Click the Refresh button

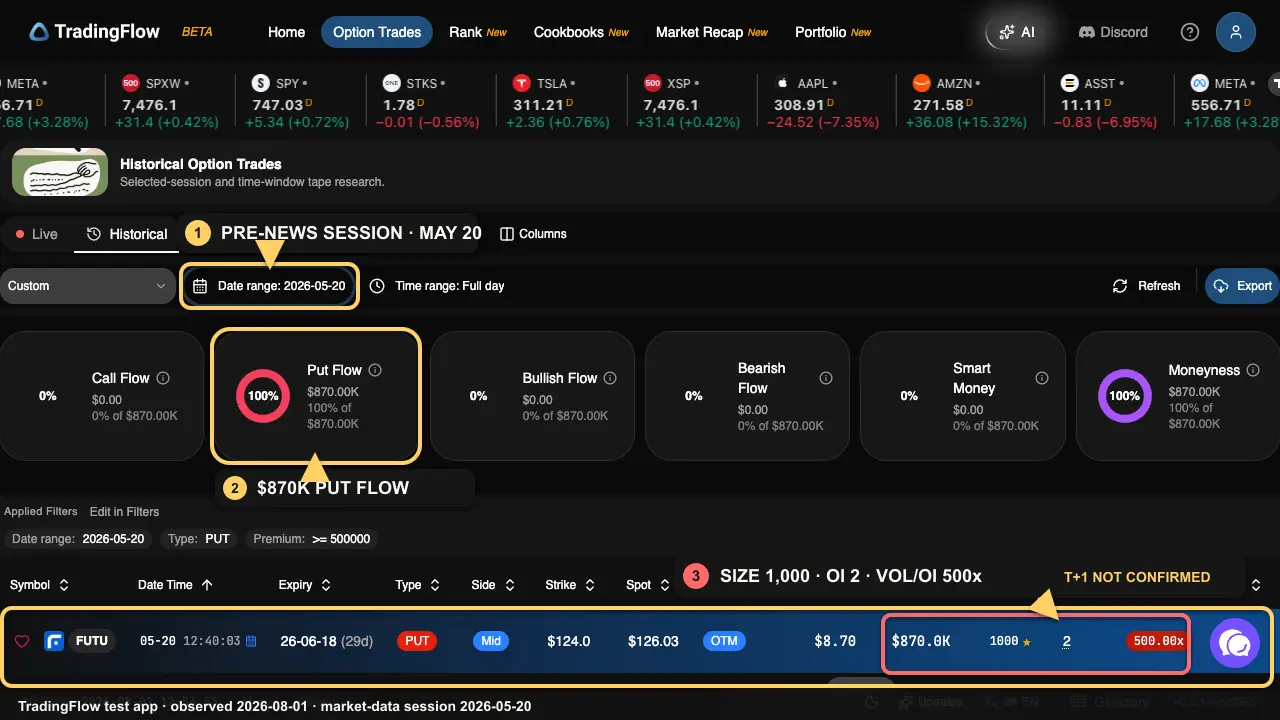coord(1147,286)
